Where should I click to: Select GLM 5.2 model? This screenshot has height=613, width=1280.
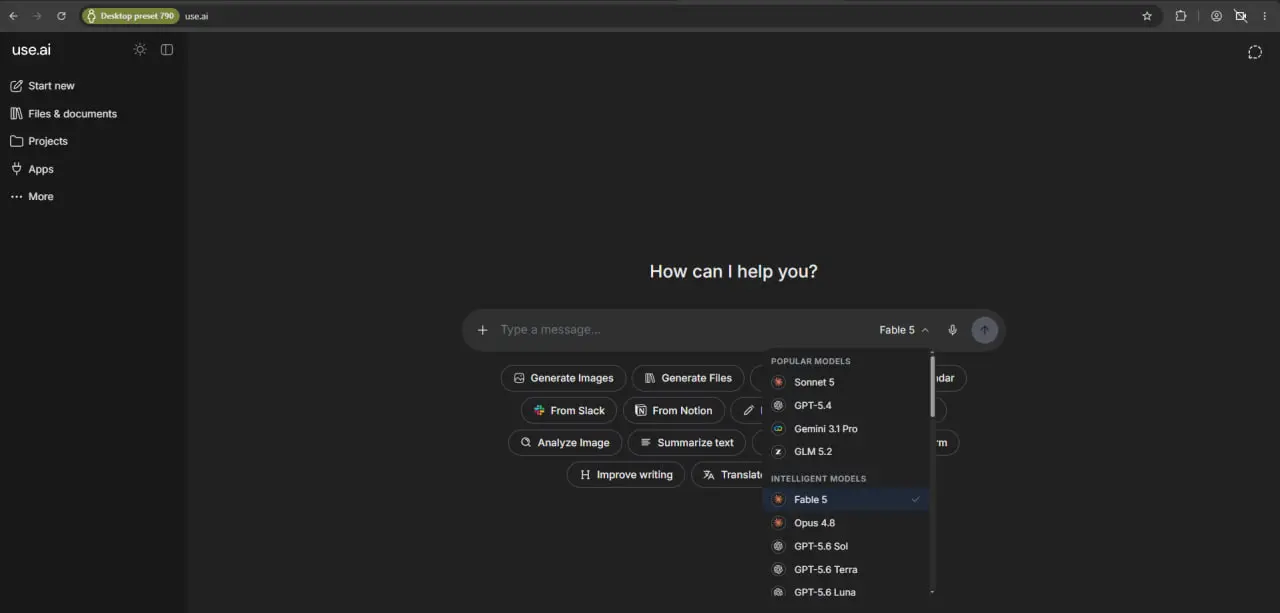coord(846,451)
